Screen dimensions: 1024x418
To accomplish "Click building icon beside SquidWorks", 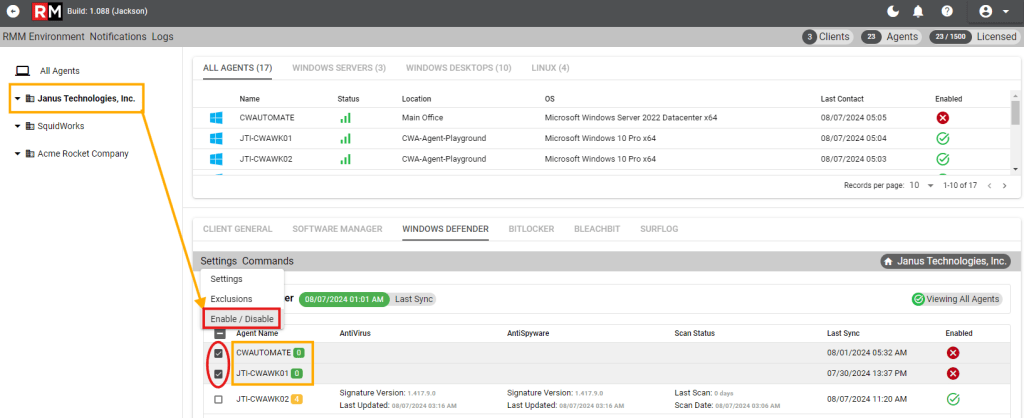I will pos(30,126).
